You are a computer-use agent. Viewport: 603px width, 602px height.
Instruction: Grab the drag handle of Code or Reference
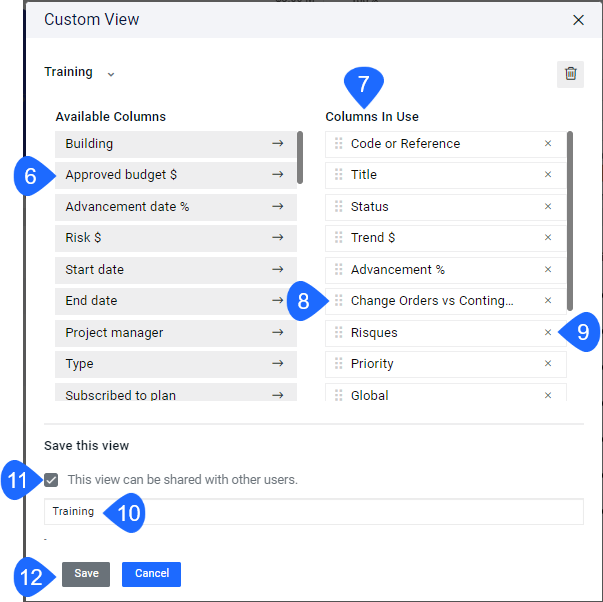point(338,143)
